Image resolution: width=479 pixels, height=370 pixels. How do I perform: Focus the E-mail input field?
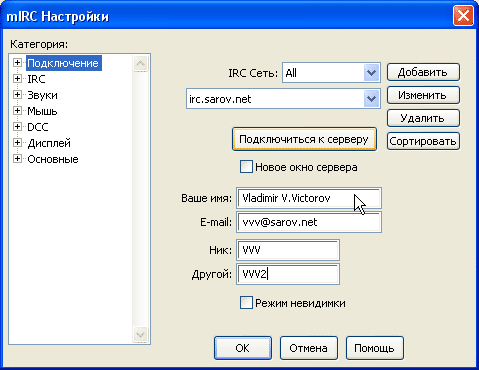(x=309, y=222)
